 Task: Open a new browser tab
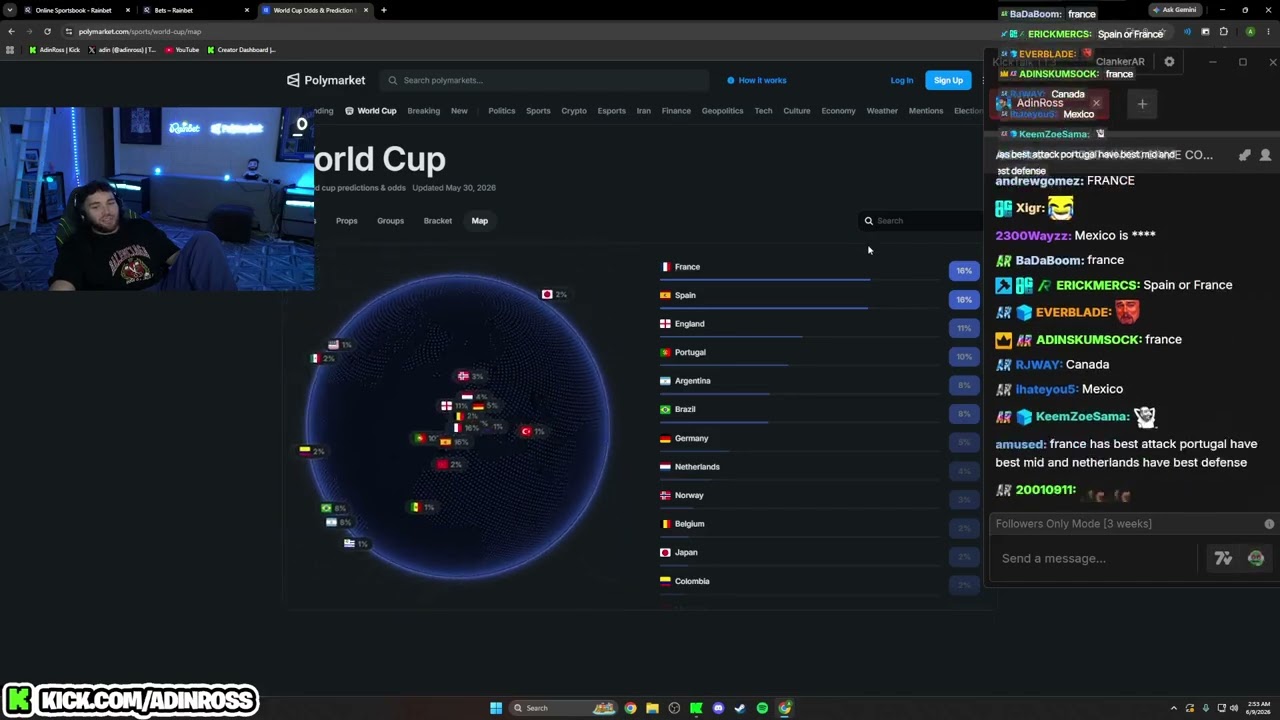[383, 10]
